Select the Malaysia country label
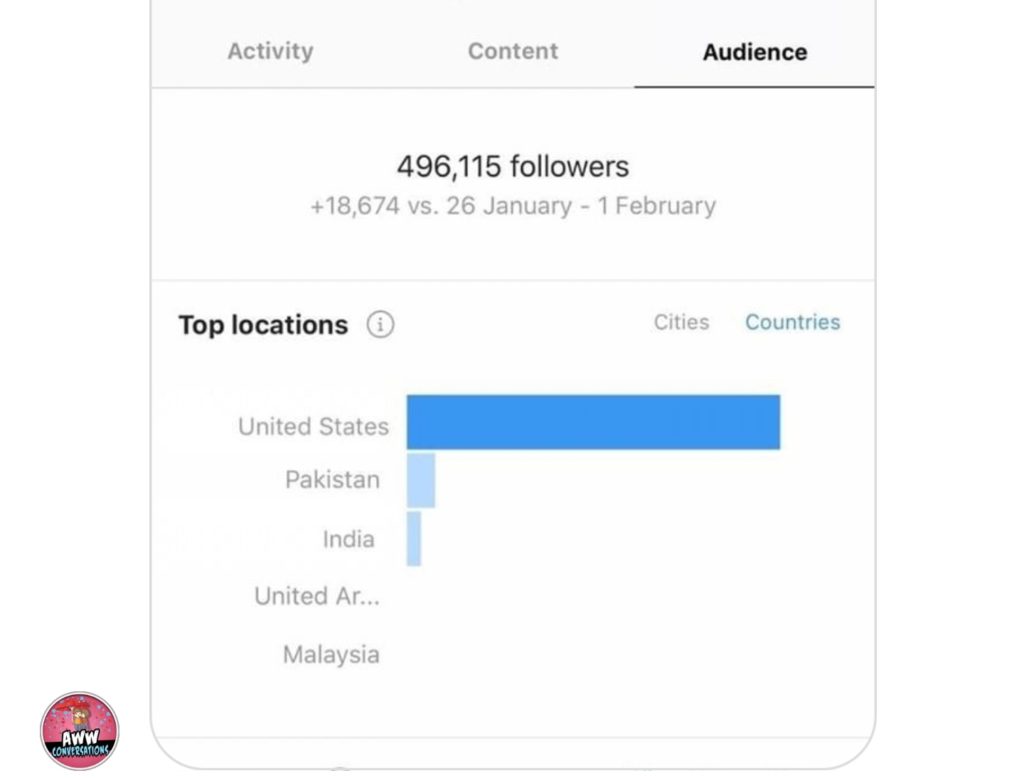 [331, 655]
